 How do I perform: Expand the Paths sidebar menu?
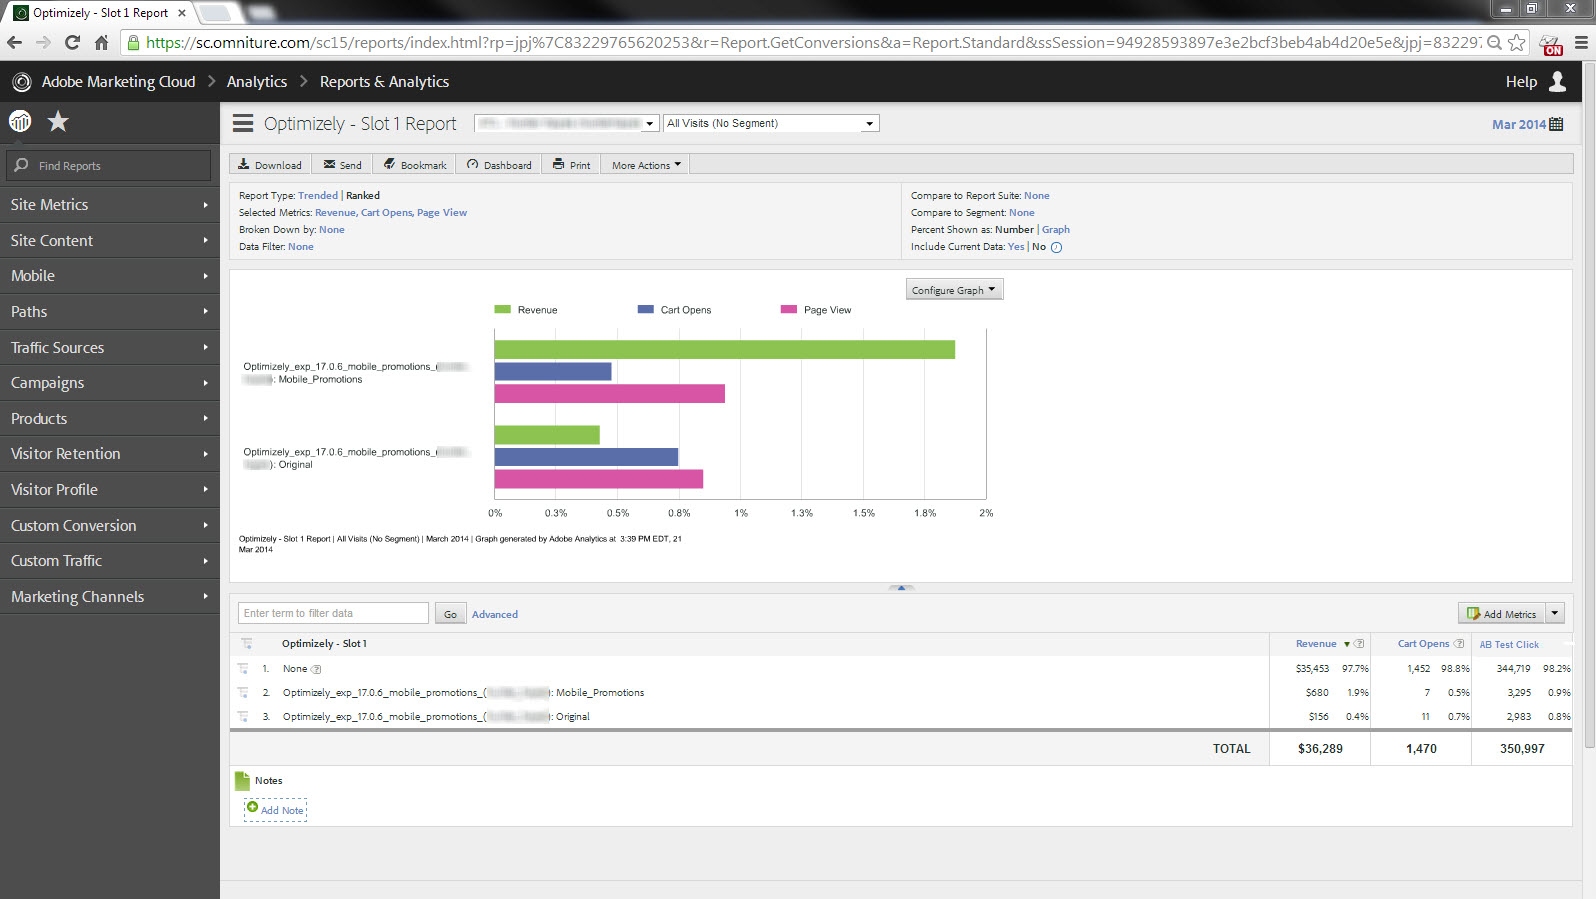pos(110,311)
